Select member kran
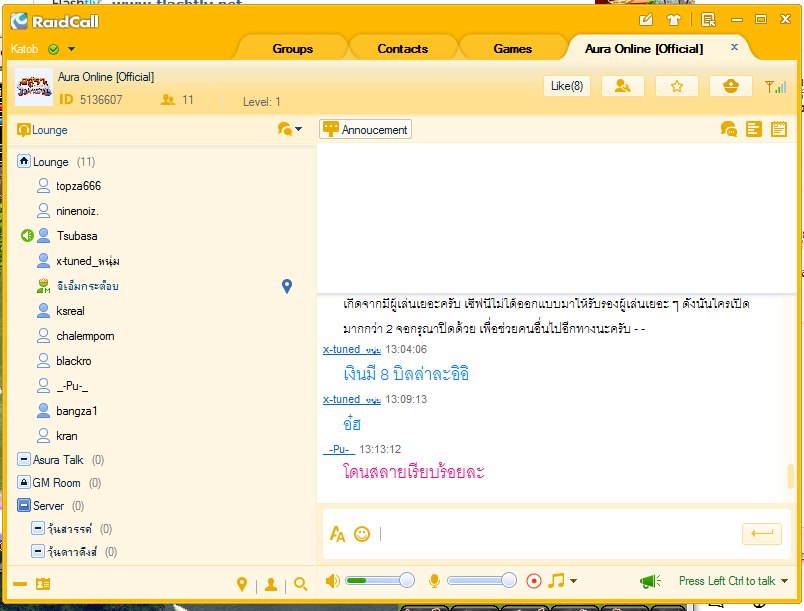This screenshot has width=804, height=611. 67,436
